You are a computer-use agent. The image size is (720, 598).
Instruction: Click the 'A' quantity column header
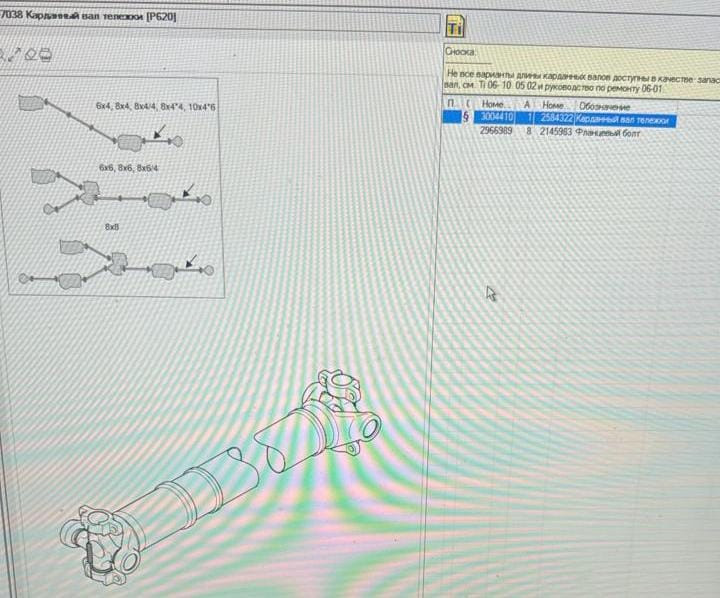coord(527,105)
